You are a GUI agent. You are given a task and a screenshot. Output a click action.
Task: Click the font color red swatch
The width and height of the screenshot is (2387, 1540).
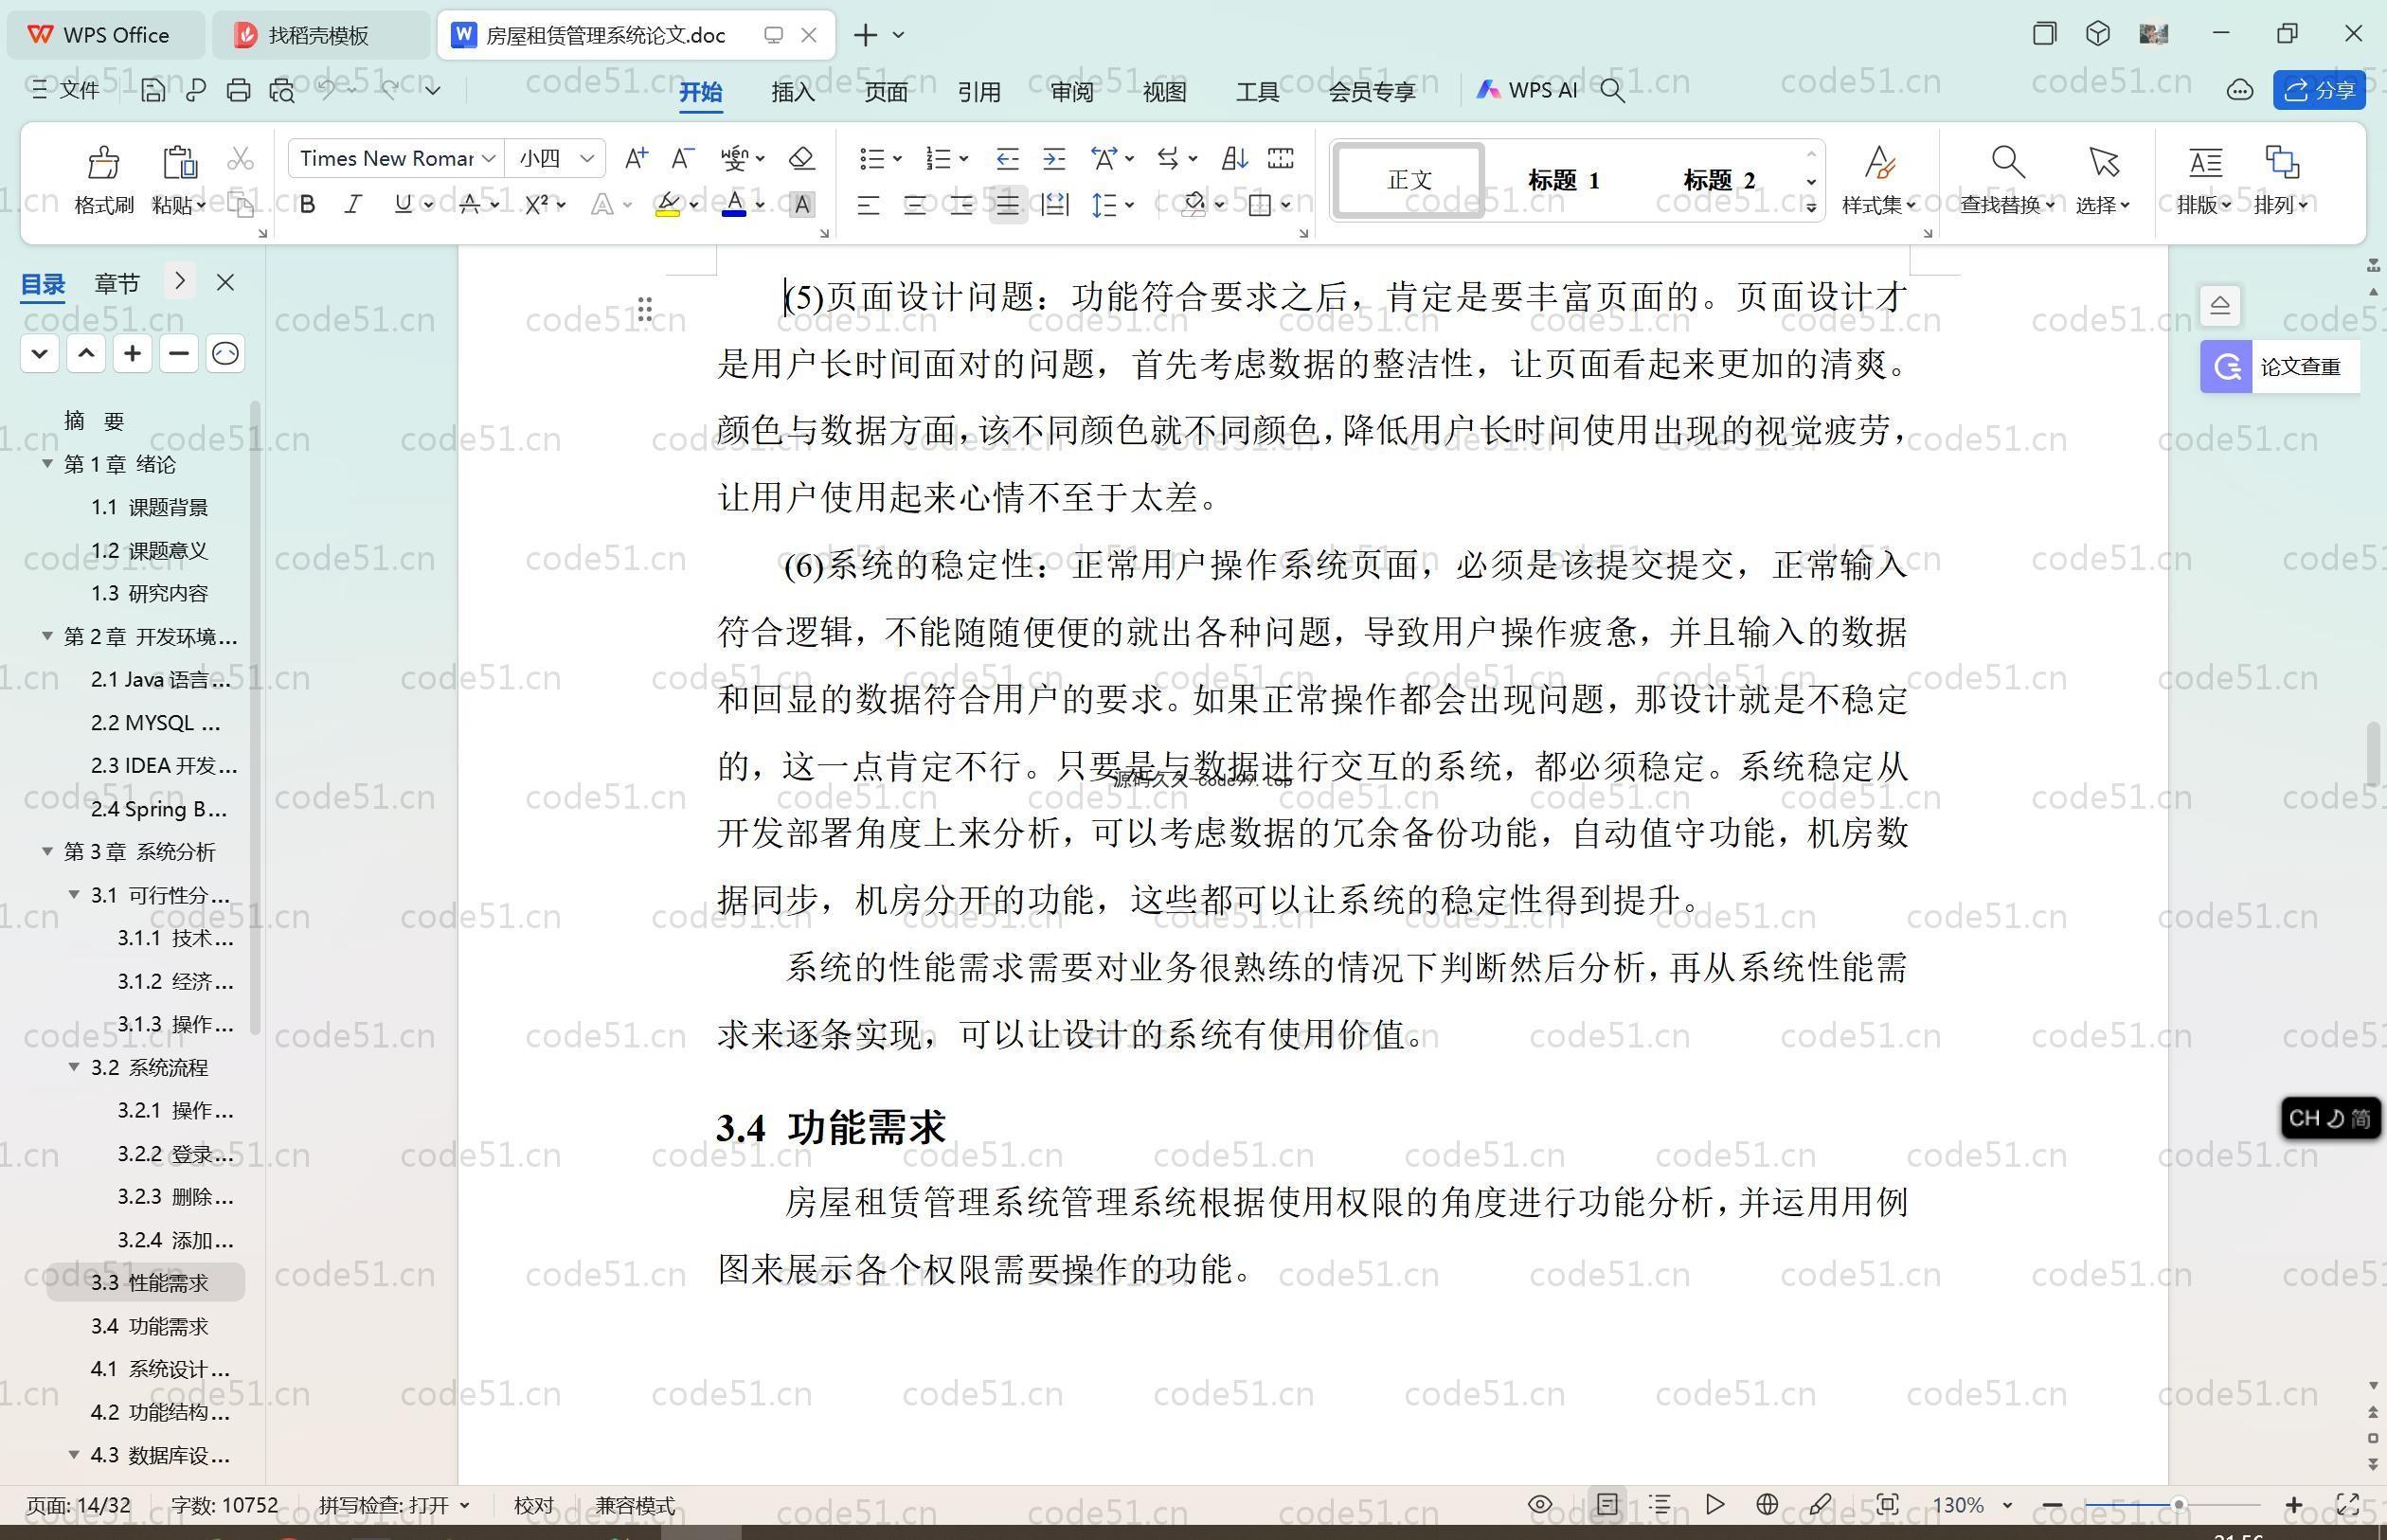(x=734, y=205)
